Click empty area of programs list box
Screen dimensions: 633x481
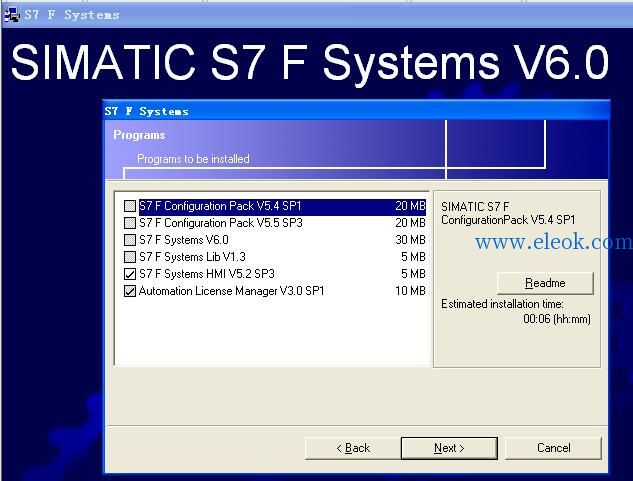click(272, 331)
